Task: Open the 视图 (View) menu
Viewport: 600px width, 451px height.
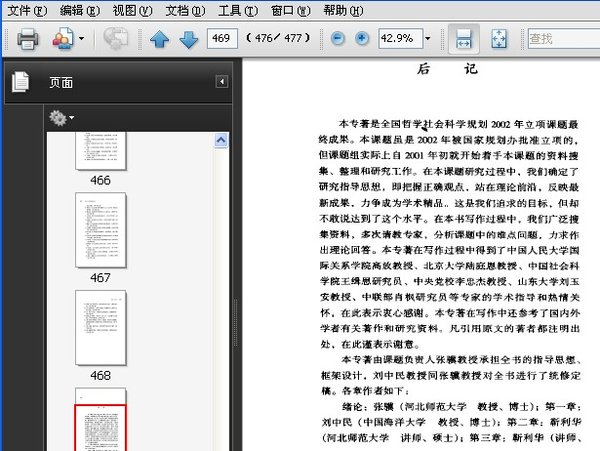Action: [x=132, y=10]
